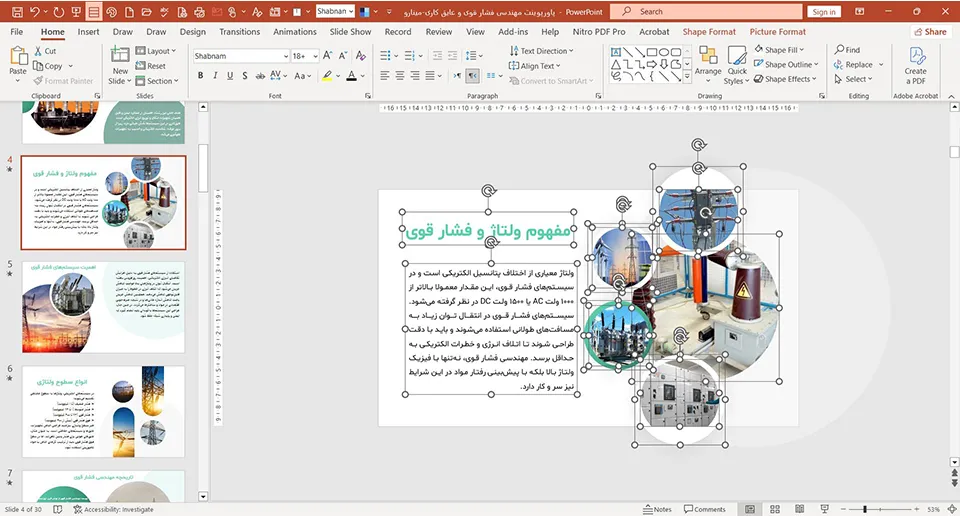The width and height of the screenshot is (960, 516).
Task: Switch to Slide Sorter view icon
Action: coord(775,509)
